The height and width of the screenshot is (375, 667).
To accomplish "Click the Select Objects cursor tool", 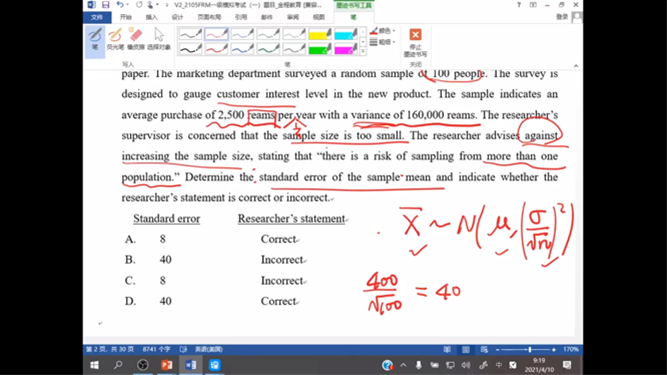I will click(x=159, y=39).
